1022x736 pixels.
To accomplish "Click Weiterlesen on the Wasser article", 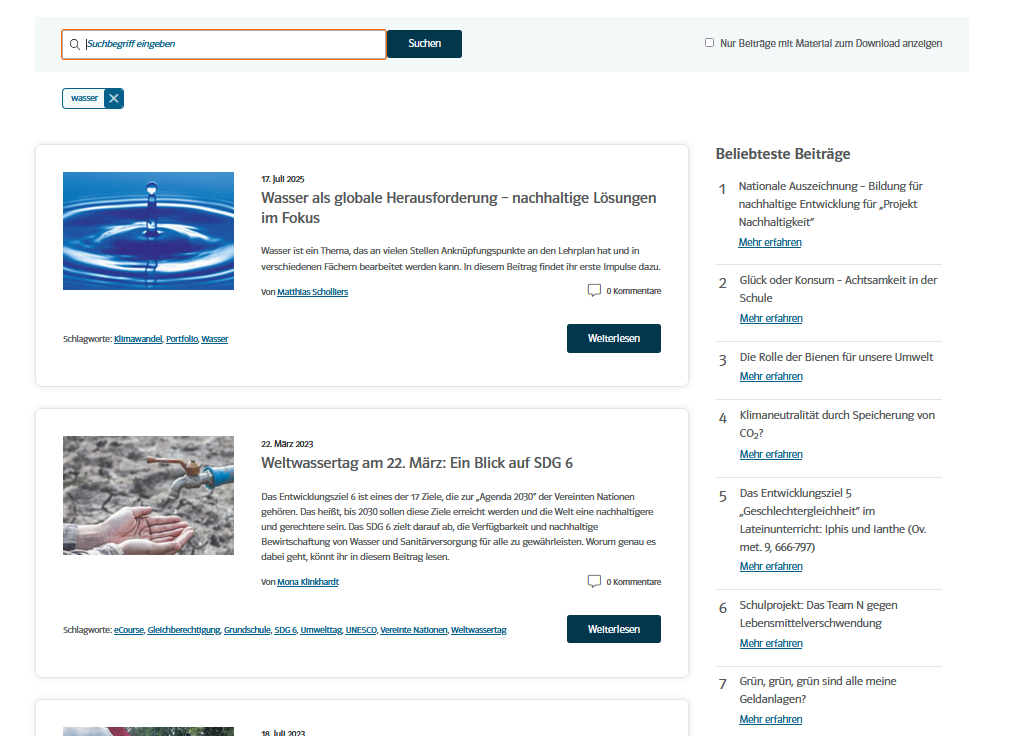I will tap(614, 338).
